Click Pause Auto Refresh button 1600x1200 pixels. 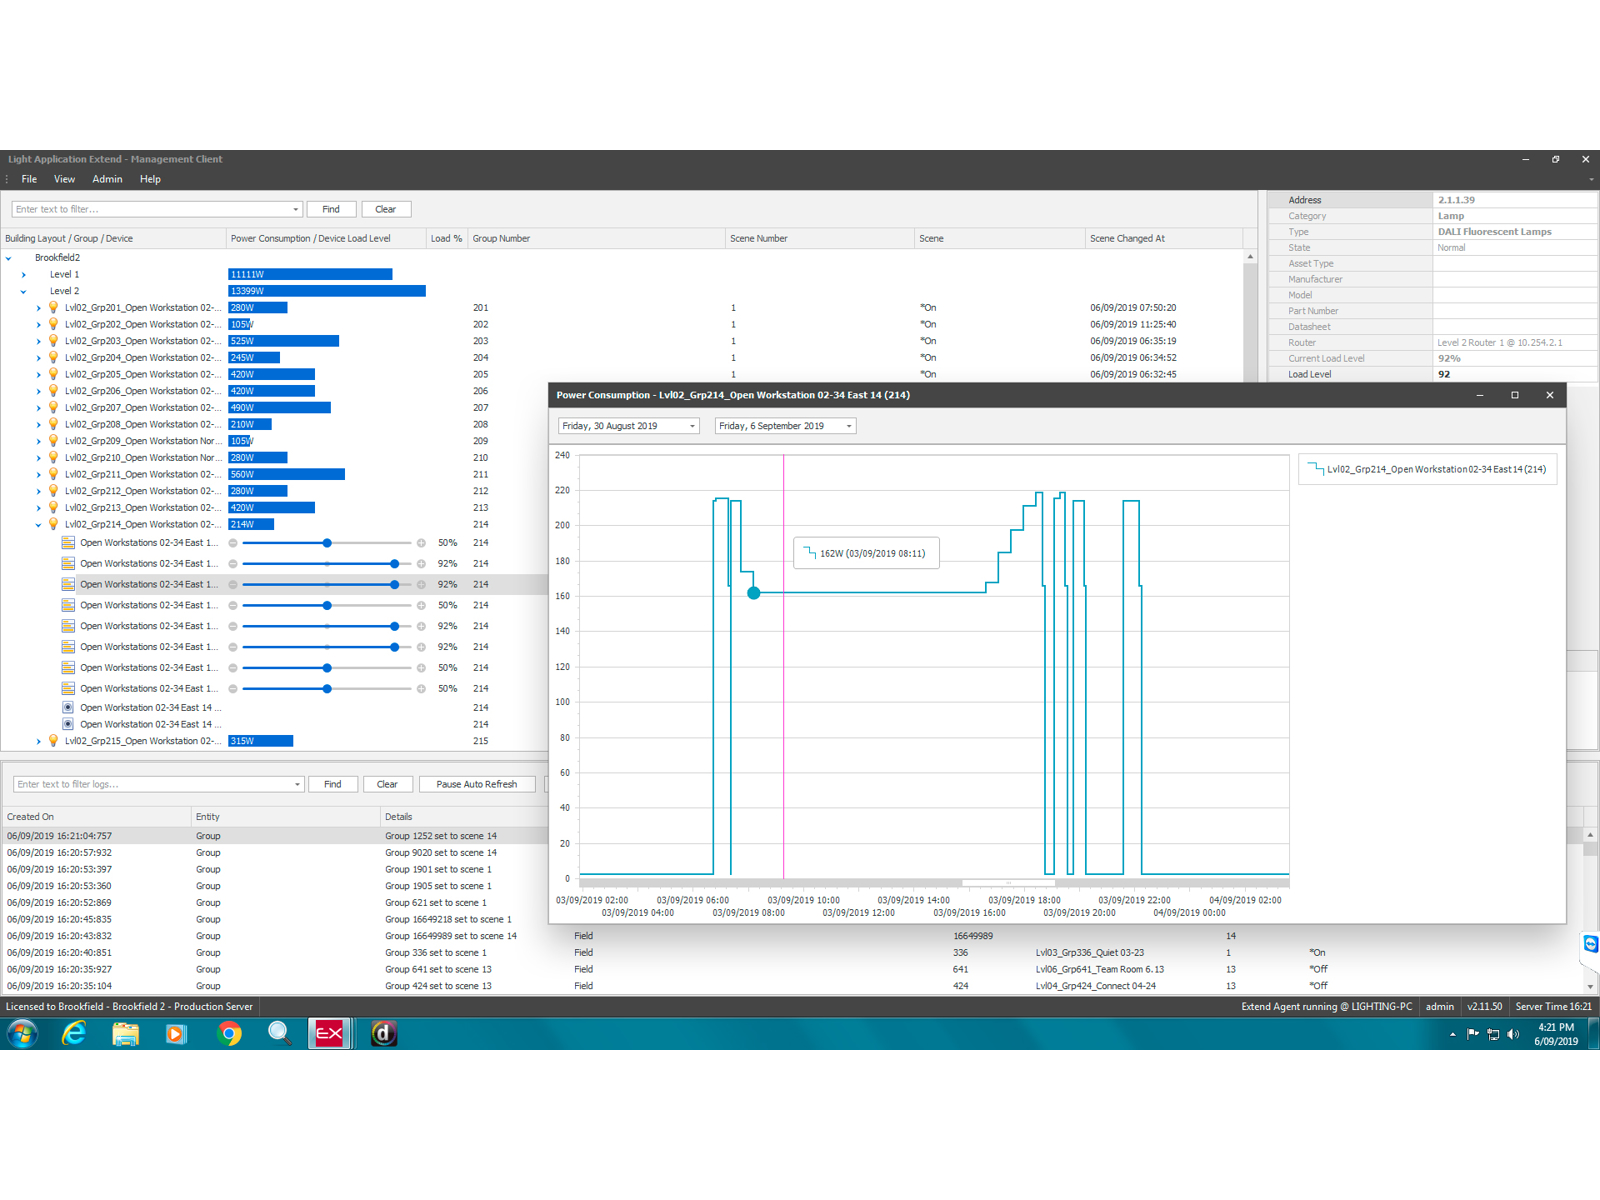coord(476,785)
